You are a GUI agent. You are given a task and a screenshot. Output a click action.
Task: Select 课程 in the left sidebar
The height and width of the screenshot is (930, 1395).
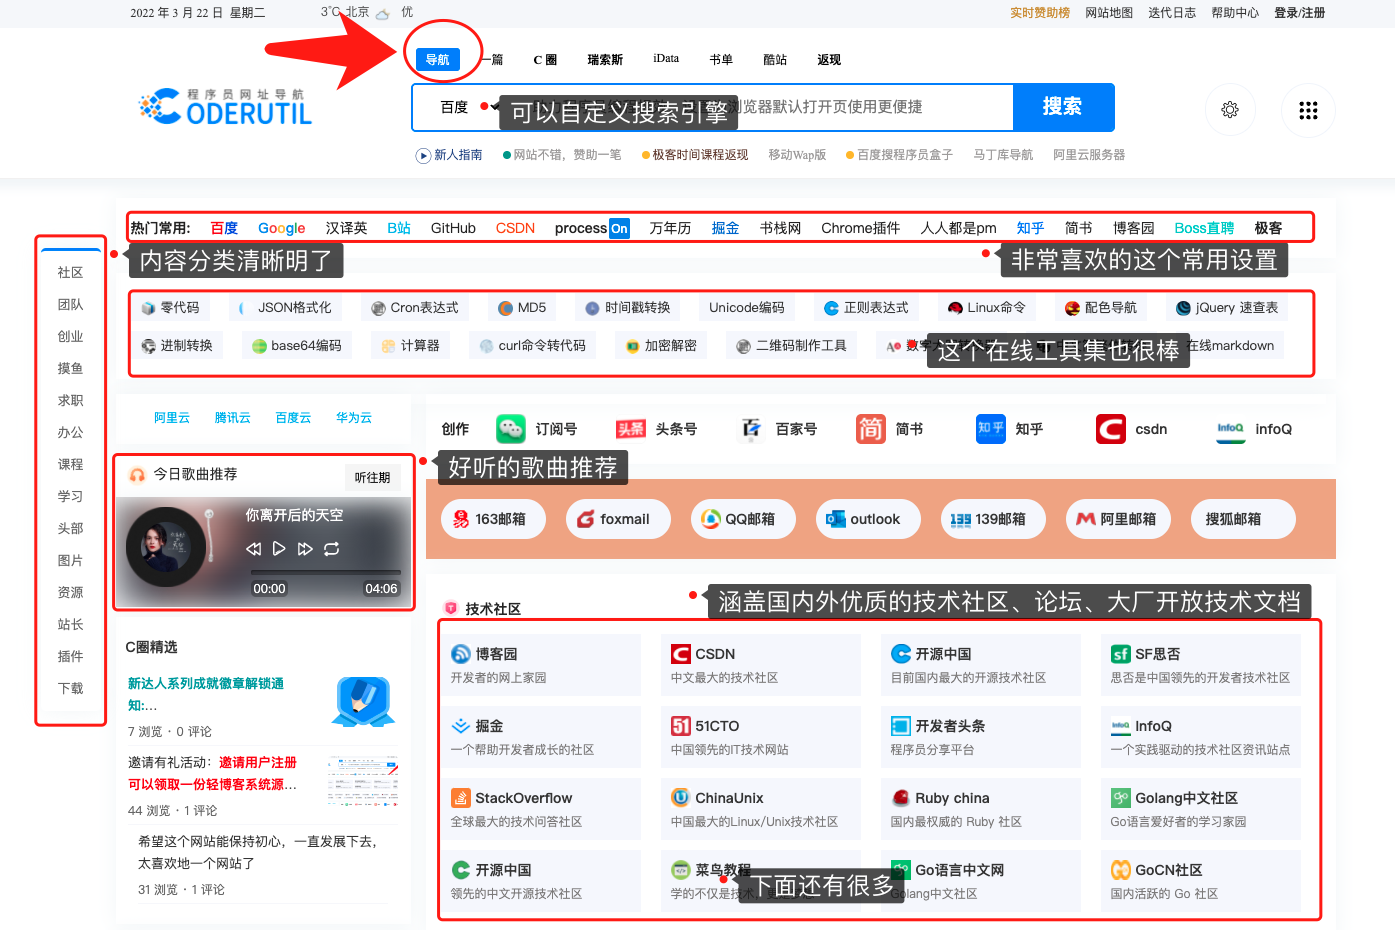pyautogui.click(x=70, y=465)
